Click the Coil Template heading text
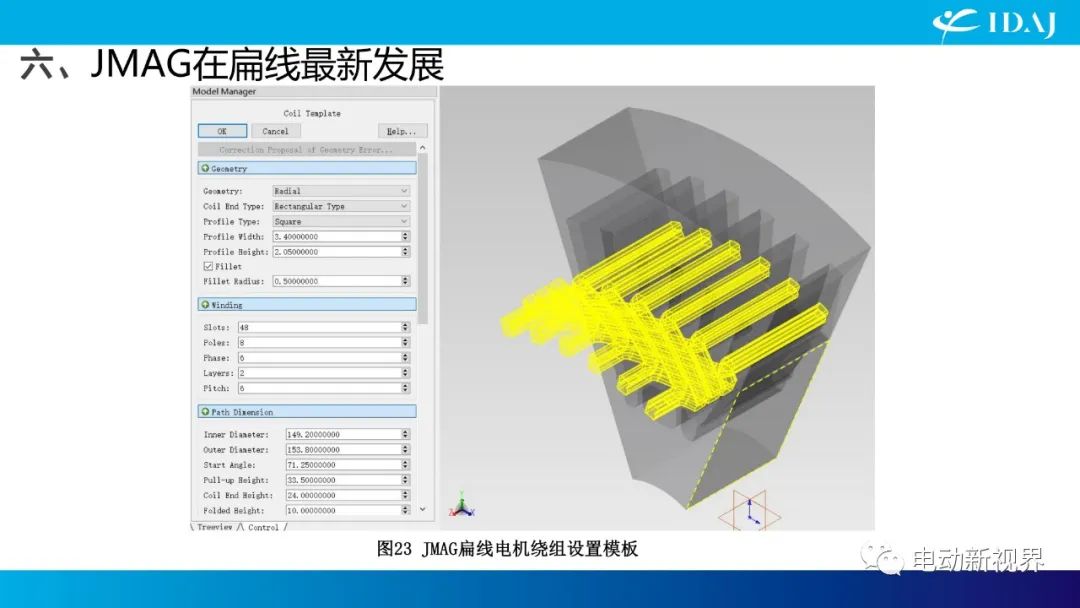 tap(312, 113)
